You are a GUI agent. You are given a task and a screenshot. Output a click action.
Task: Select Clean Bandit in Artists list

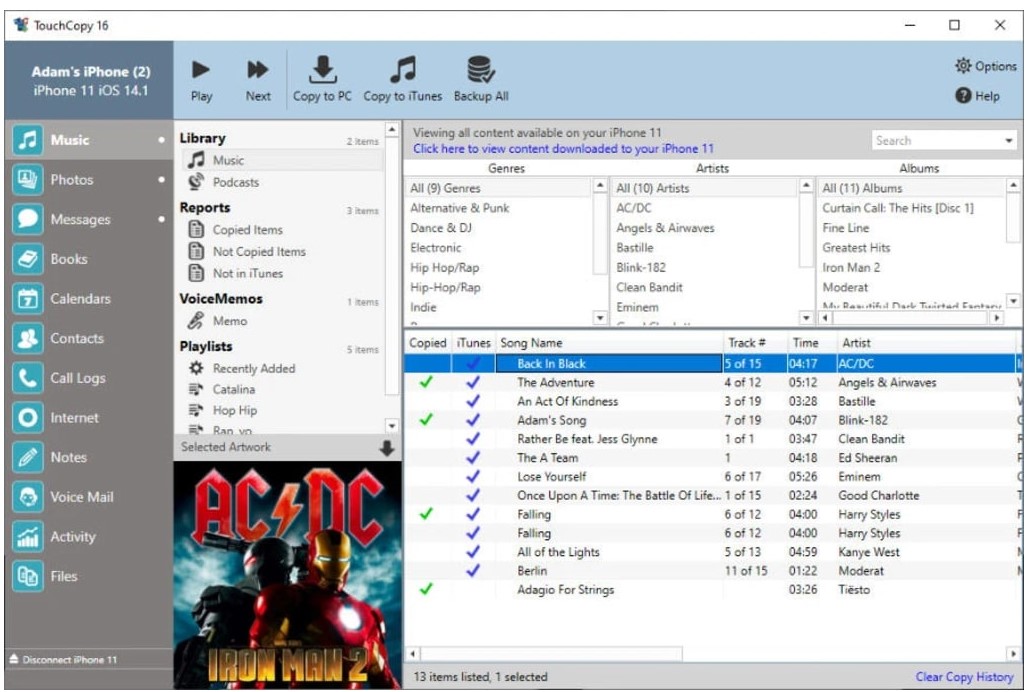[705, 287]
